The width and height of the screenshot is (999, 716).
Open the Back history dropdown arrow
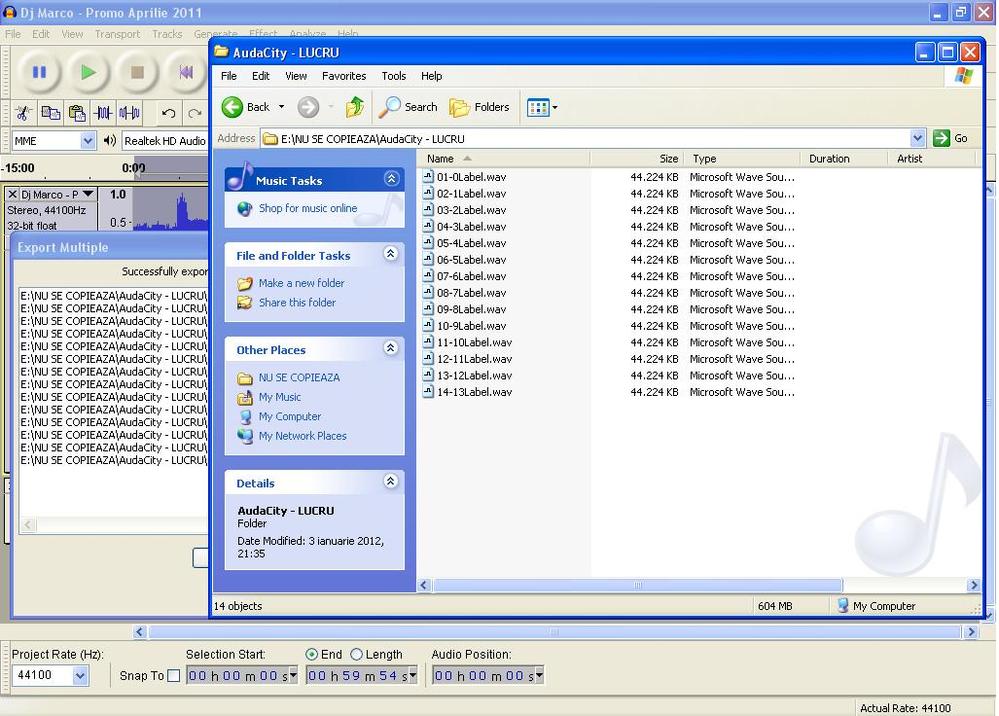[x=281, y=107]
